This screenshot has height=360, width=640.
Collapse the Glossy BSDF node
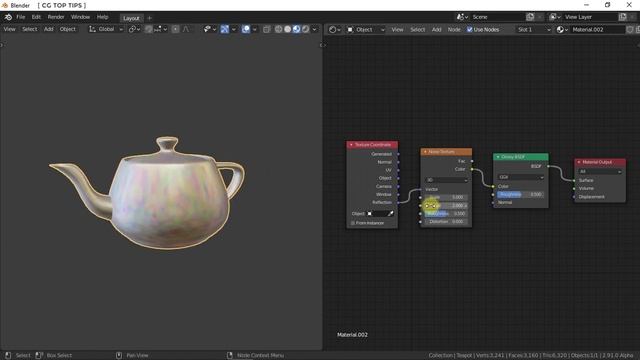click(x=498, y=157)
